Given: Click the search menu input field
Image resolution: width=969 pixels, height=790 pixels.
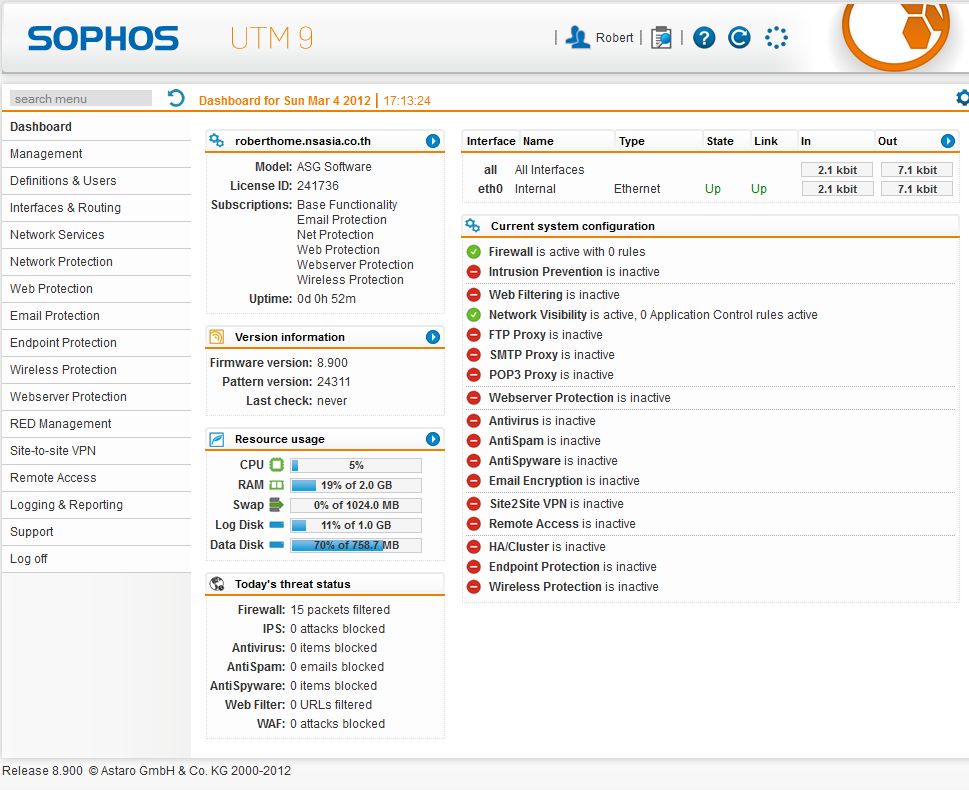Looking at the screenshot, I should [x=81, y=98].
